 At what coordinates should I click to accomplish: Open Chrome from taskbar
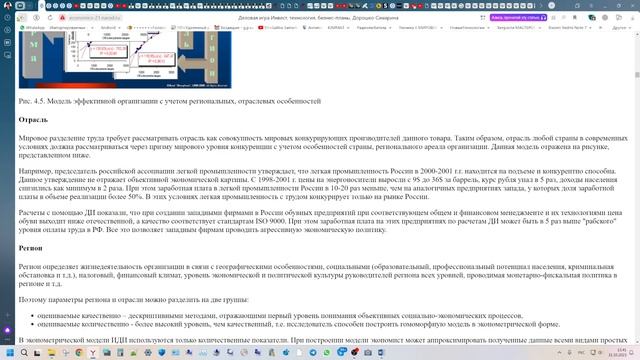79,353
